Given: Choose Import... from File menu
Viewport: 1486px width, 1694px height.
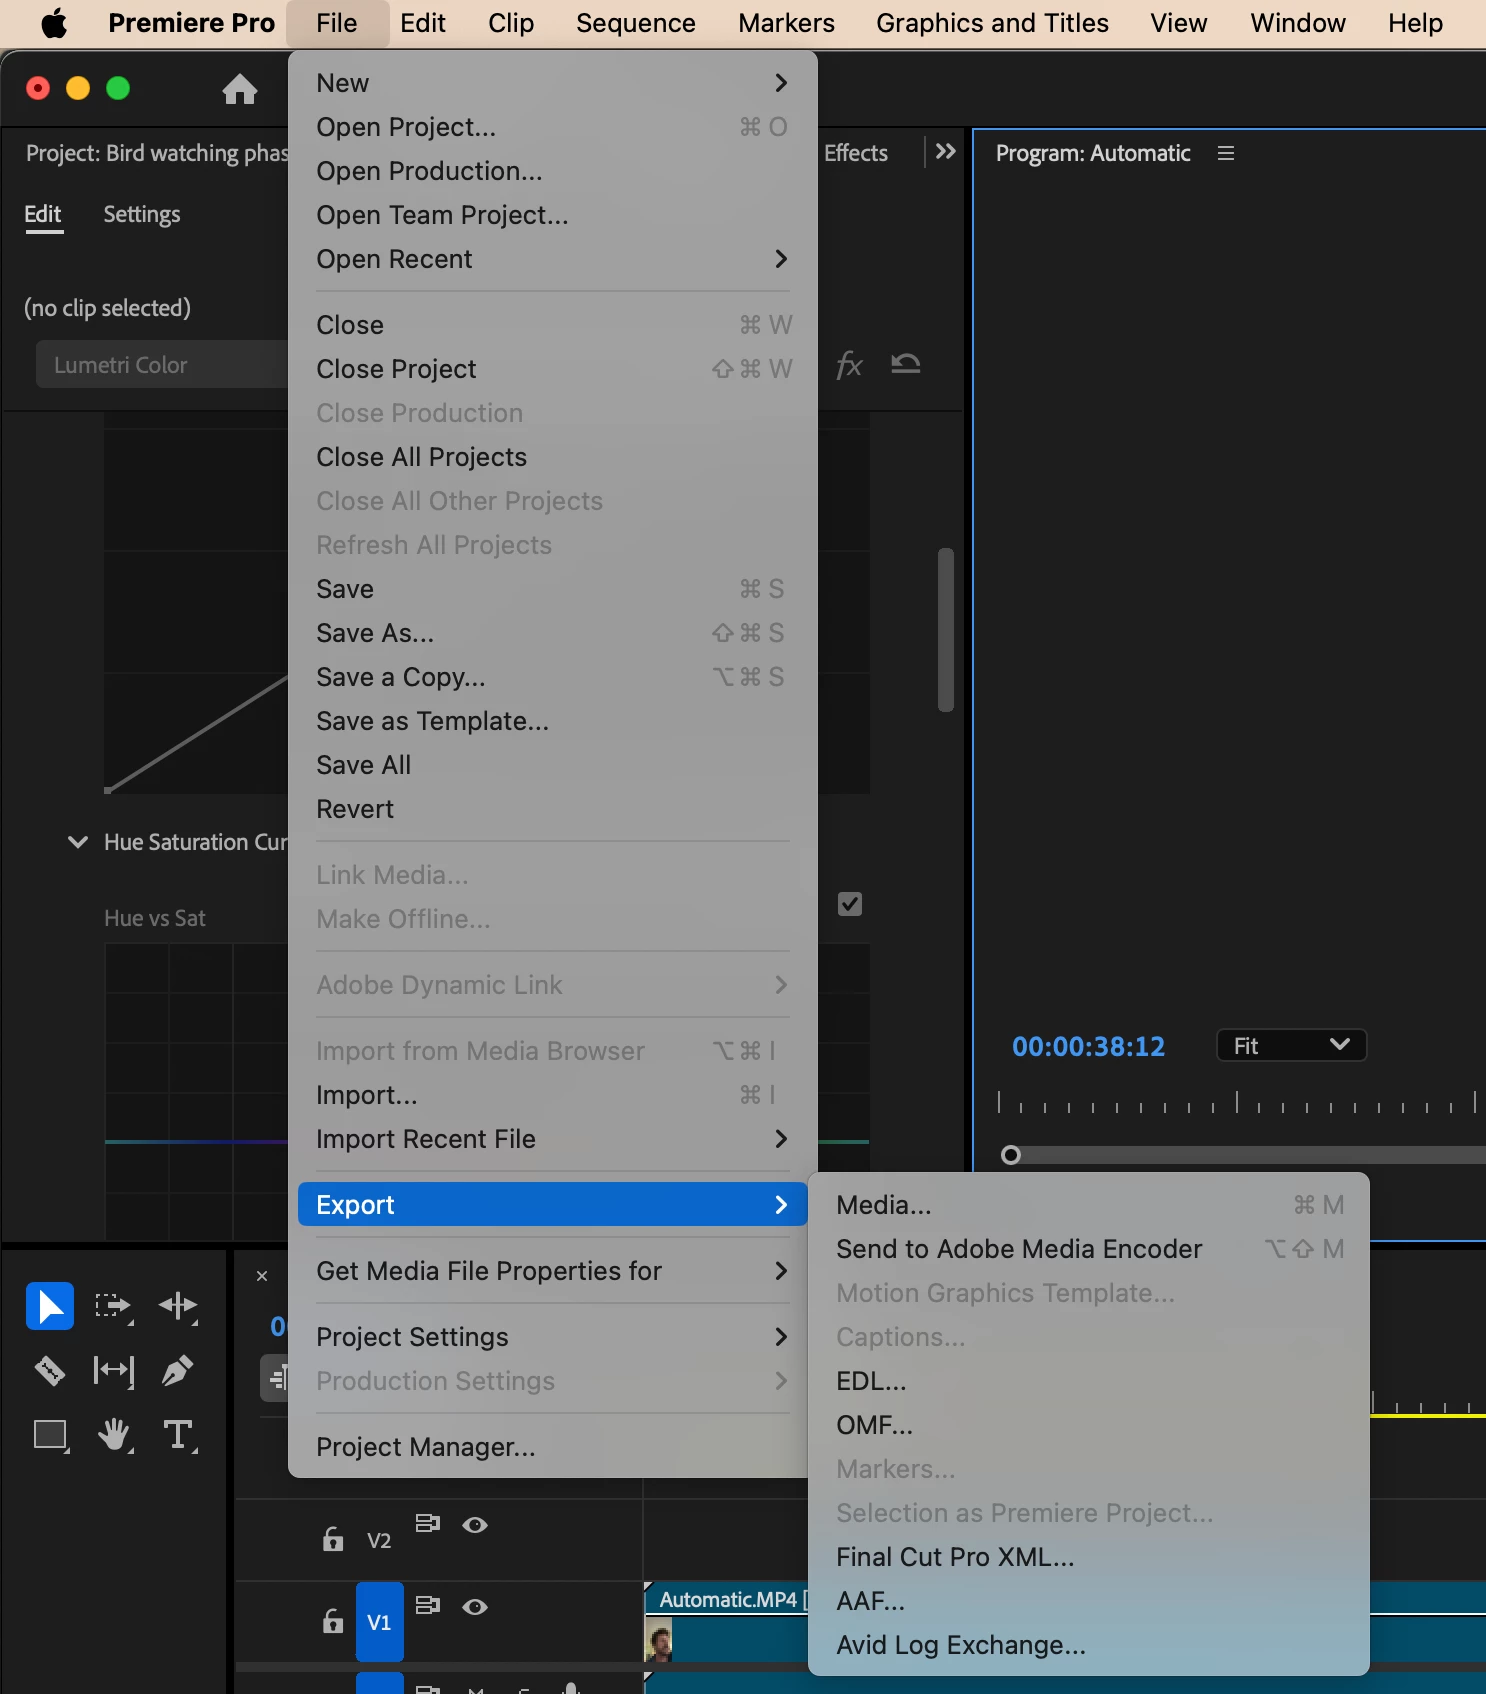Looking at the screenshot, I should tap(553, 1095).
